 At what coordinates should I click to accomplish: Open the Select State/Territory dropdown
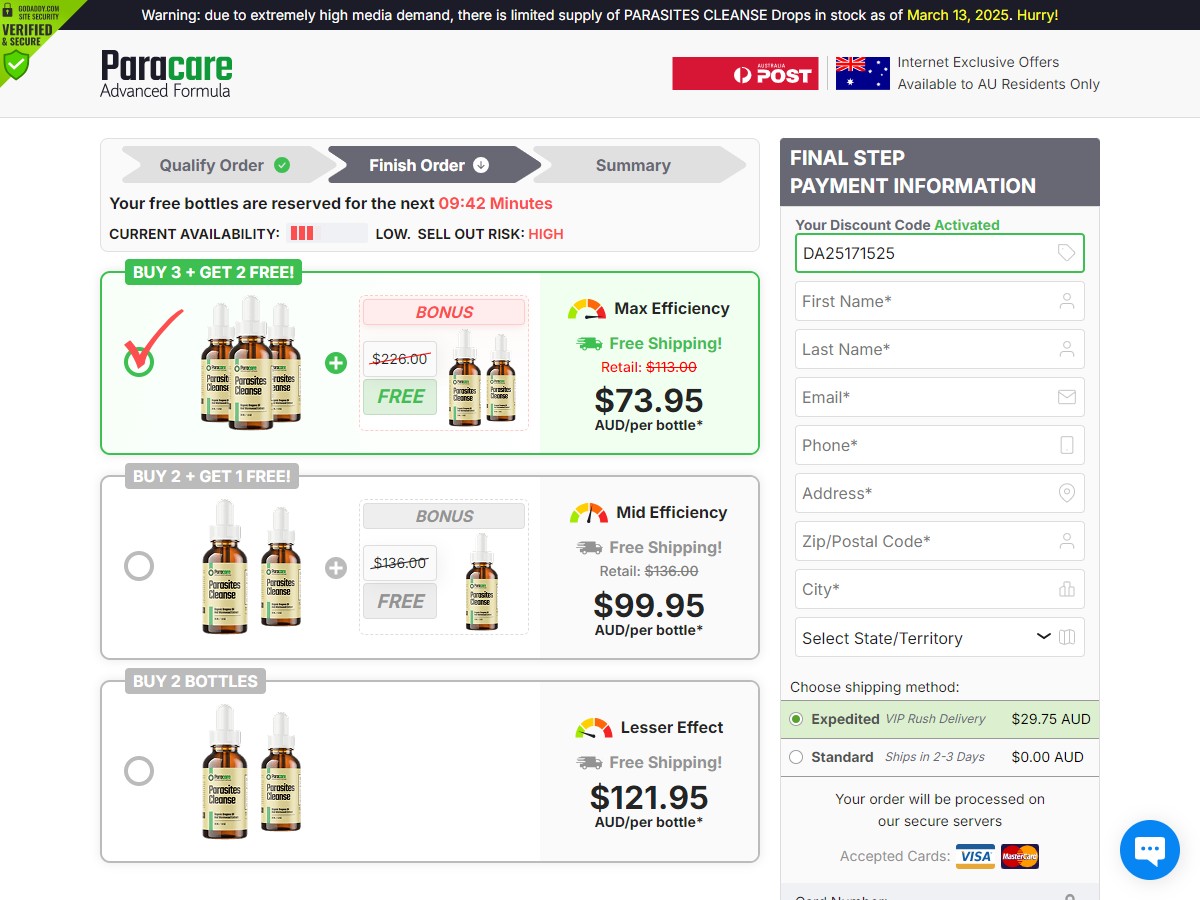[x=940, y=637]
